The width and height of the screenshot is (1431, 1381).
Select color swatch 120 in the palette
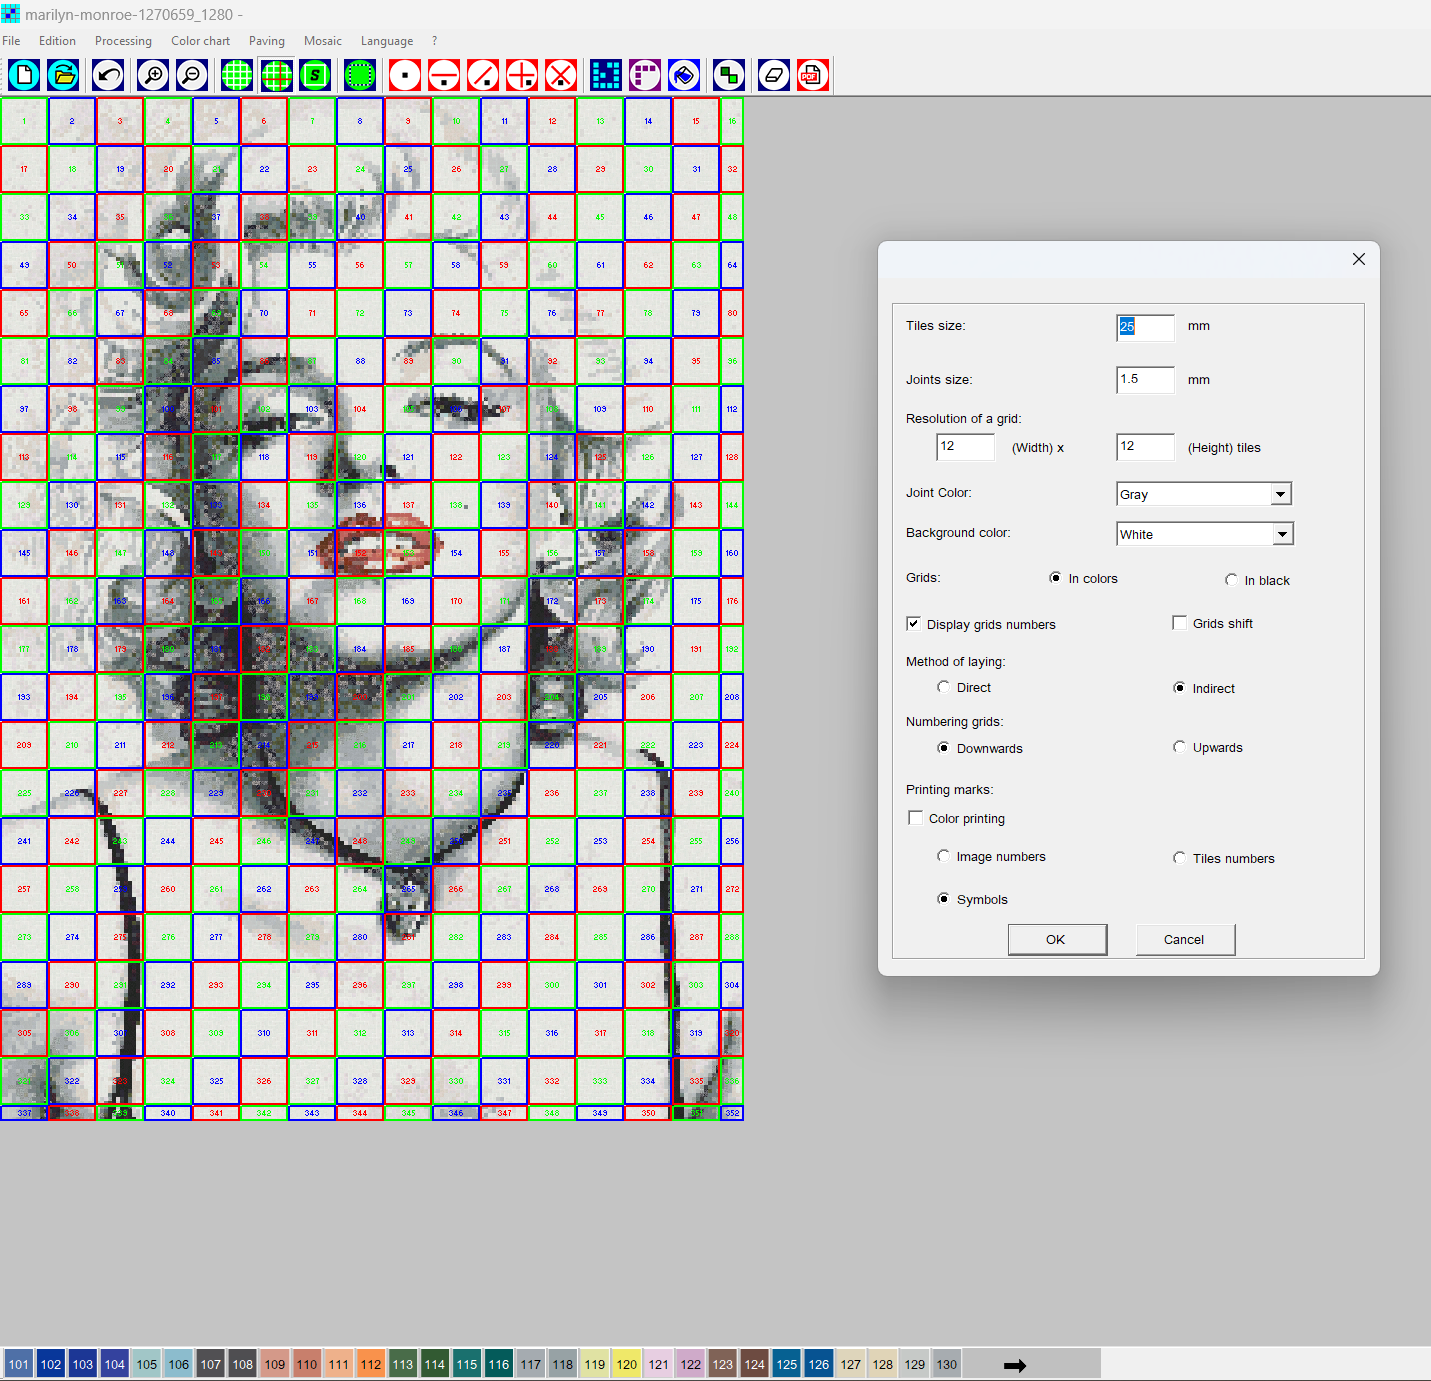(x=626, y=1363)
